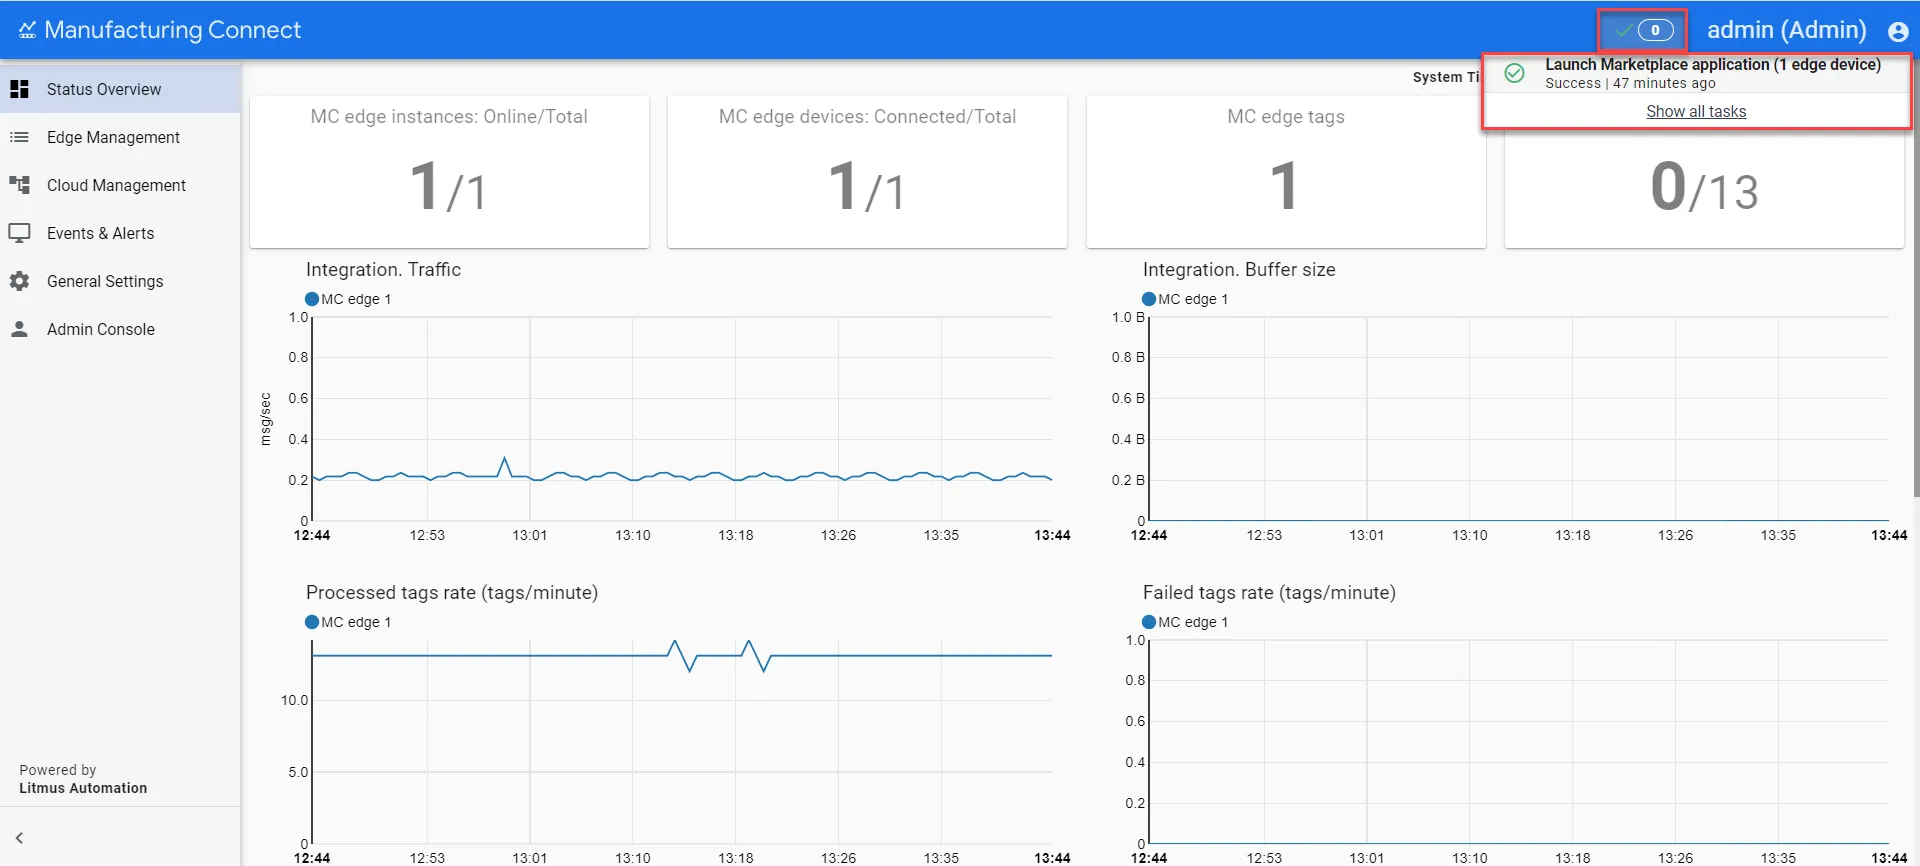Open Events & Alerts page
The image size is (1920, 866).
(120, 233)
